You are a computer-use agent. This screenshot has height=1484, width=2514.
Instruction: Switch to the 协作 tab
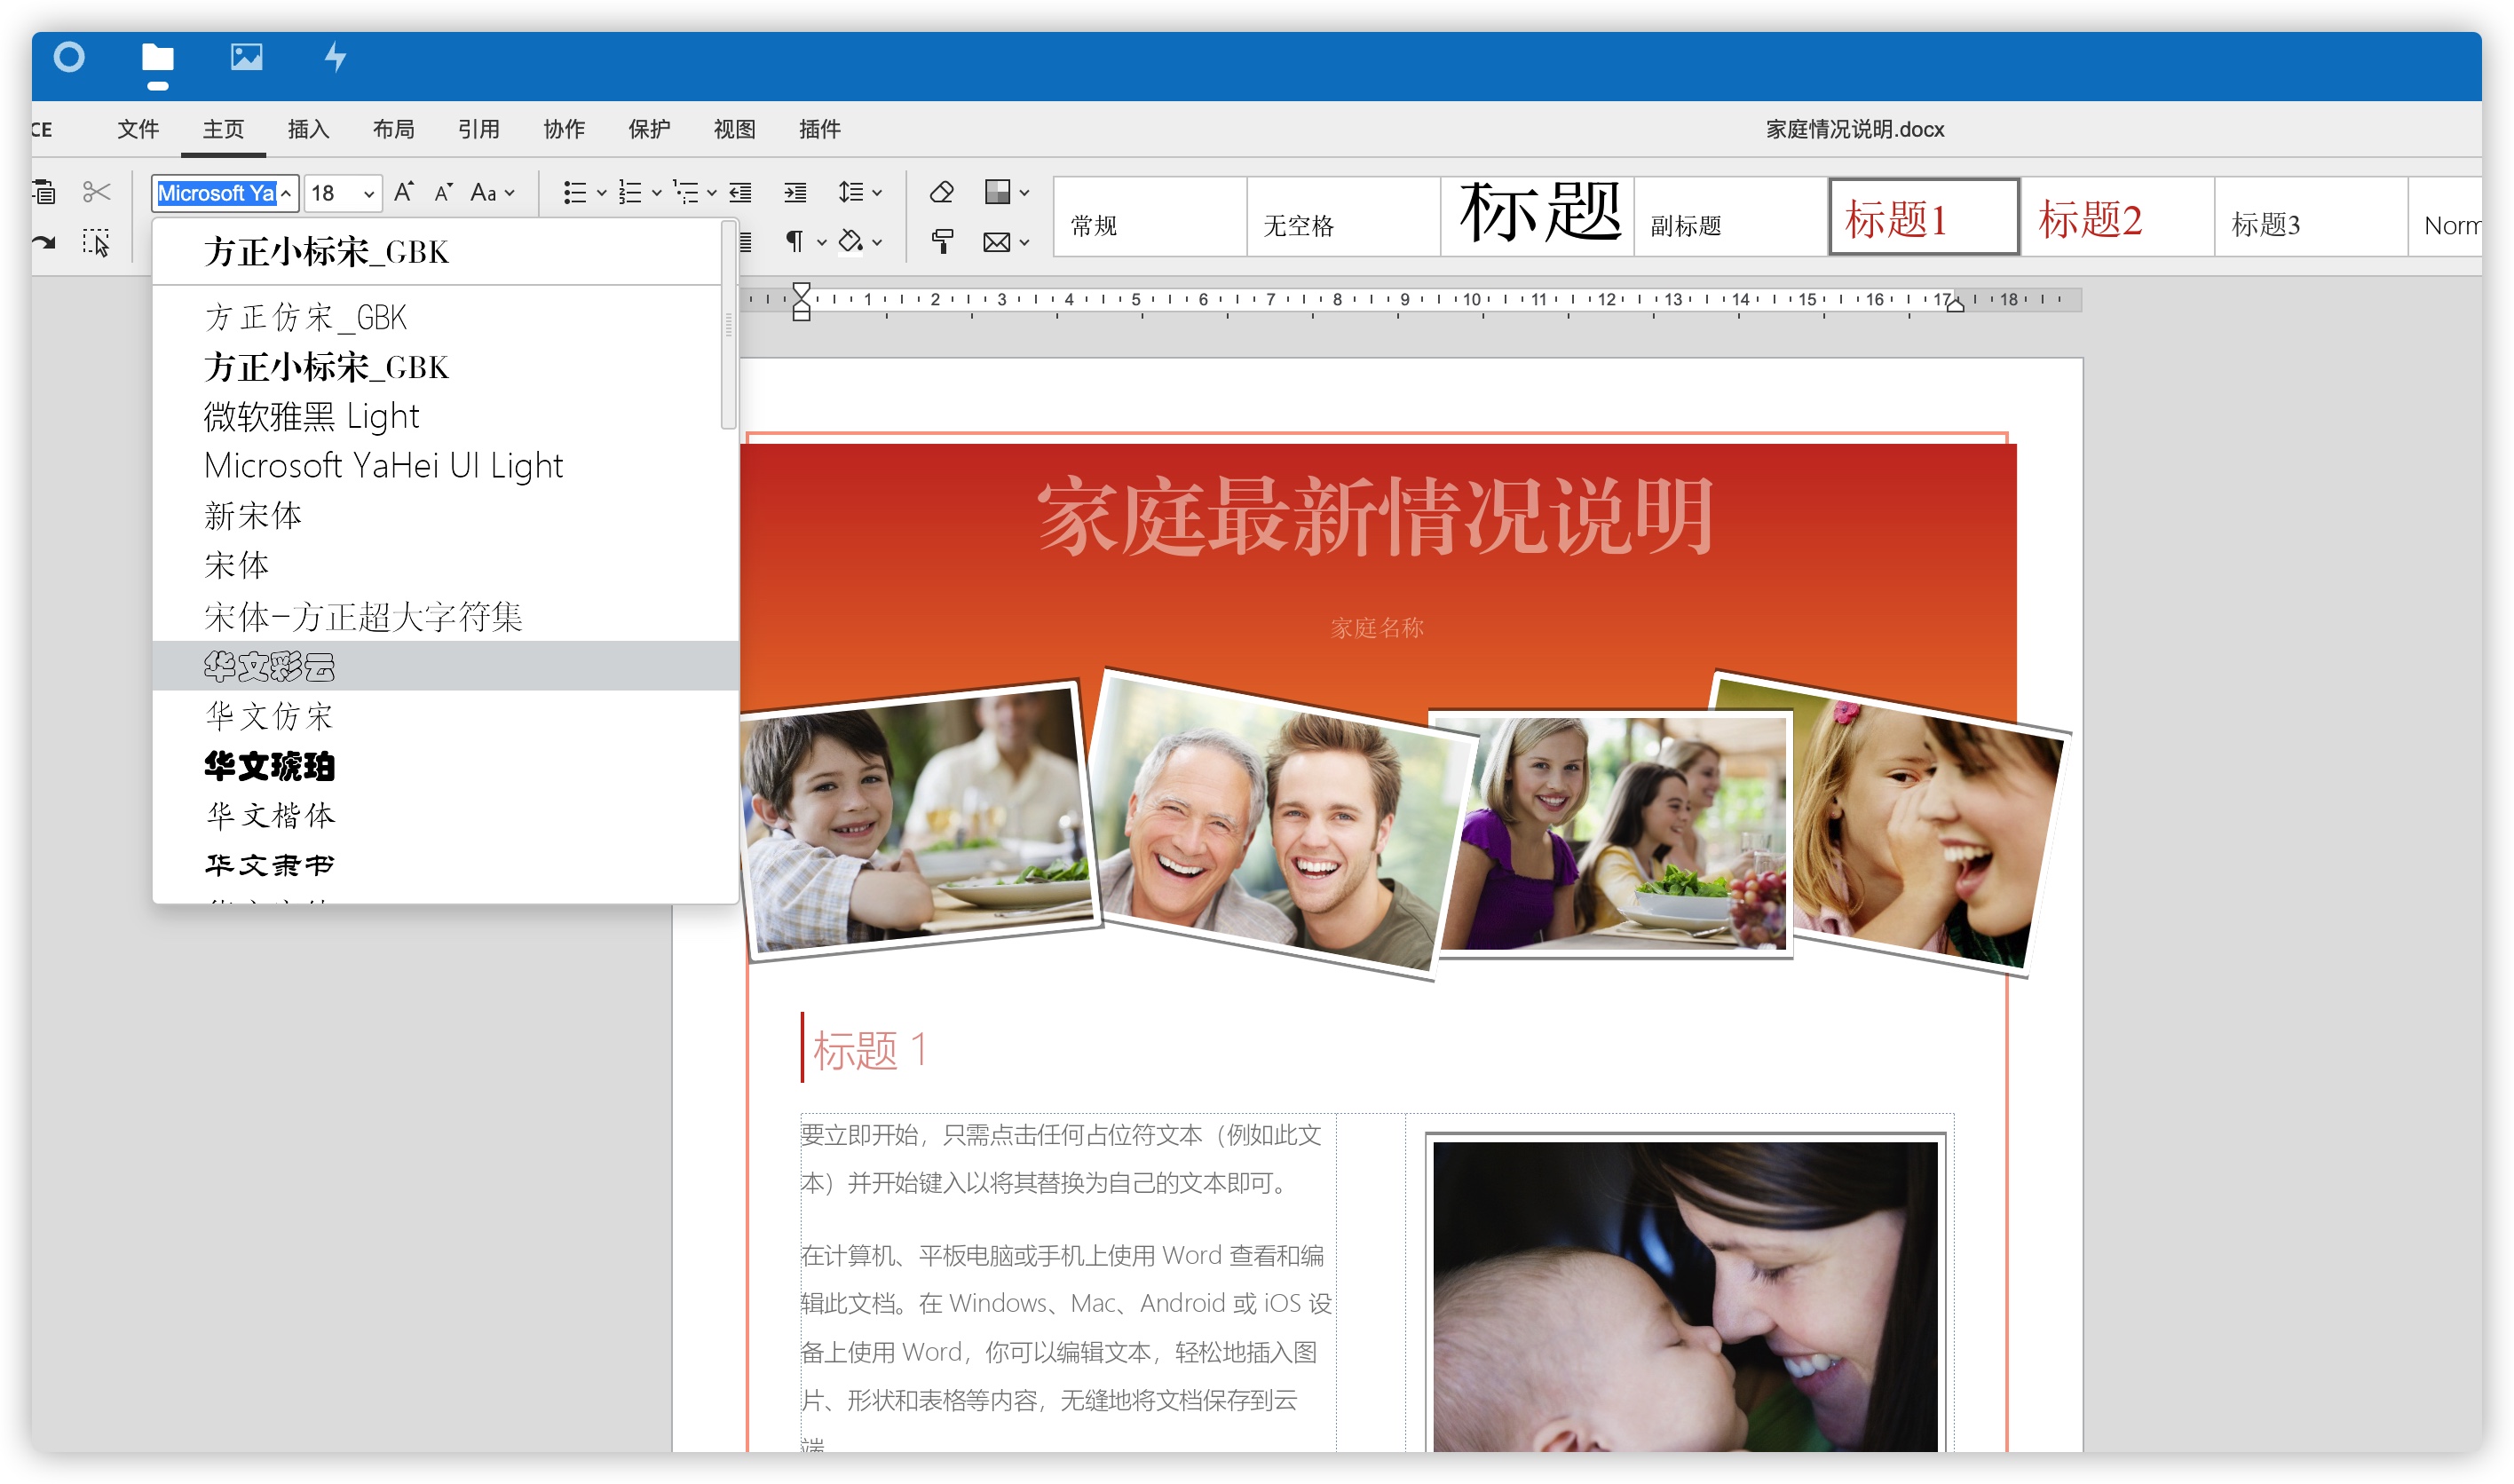(x=564, y=129)
